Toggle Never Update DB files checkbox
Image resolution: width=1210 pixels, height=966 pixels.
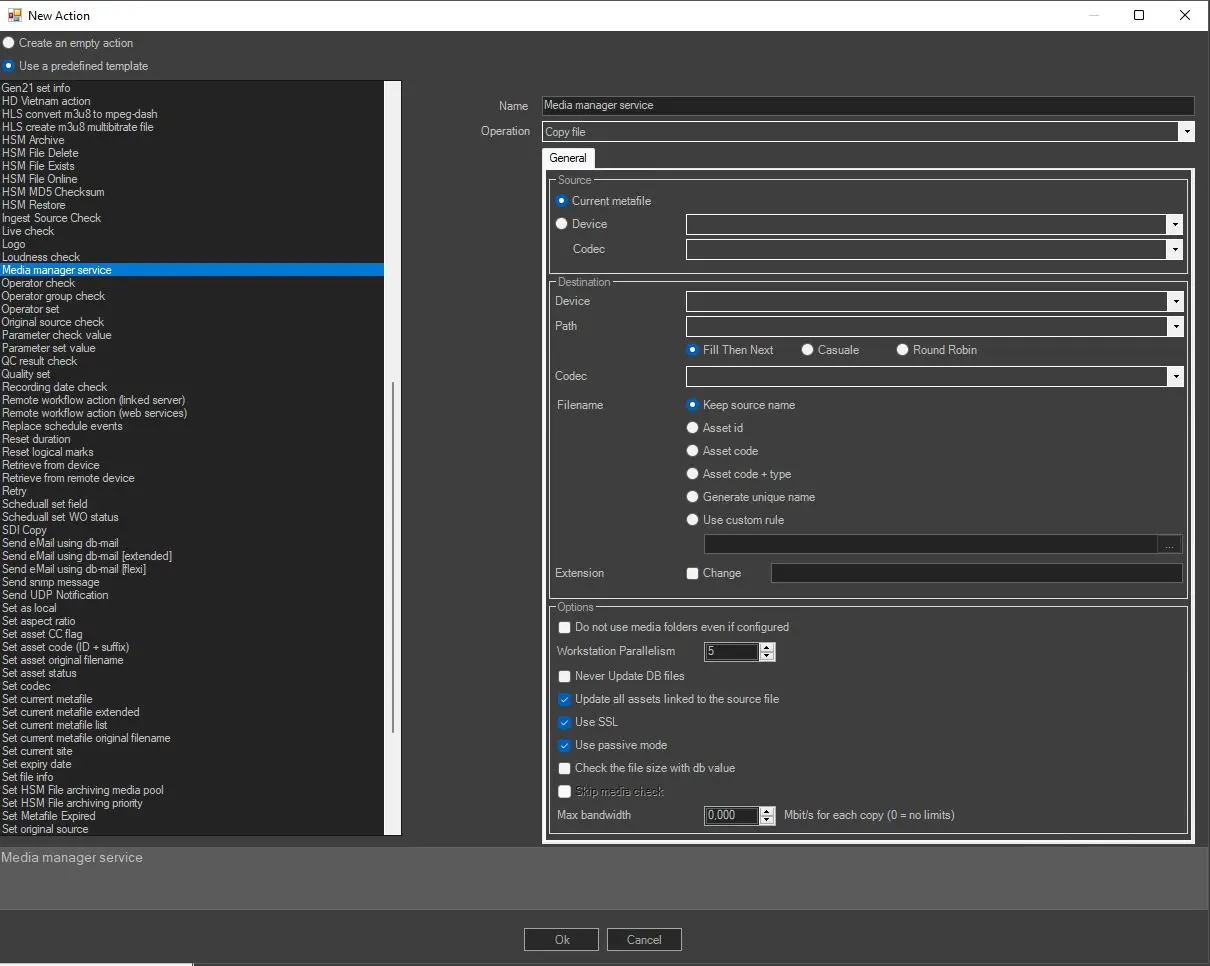tap(565, 676)
